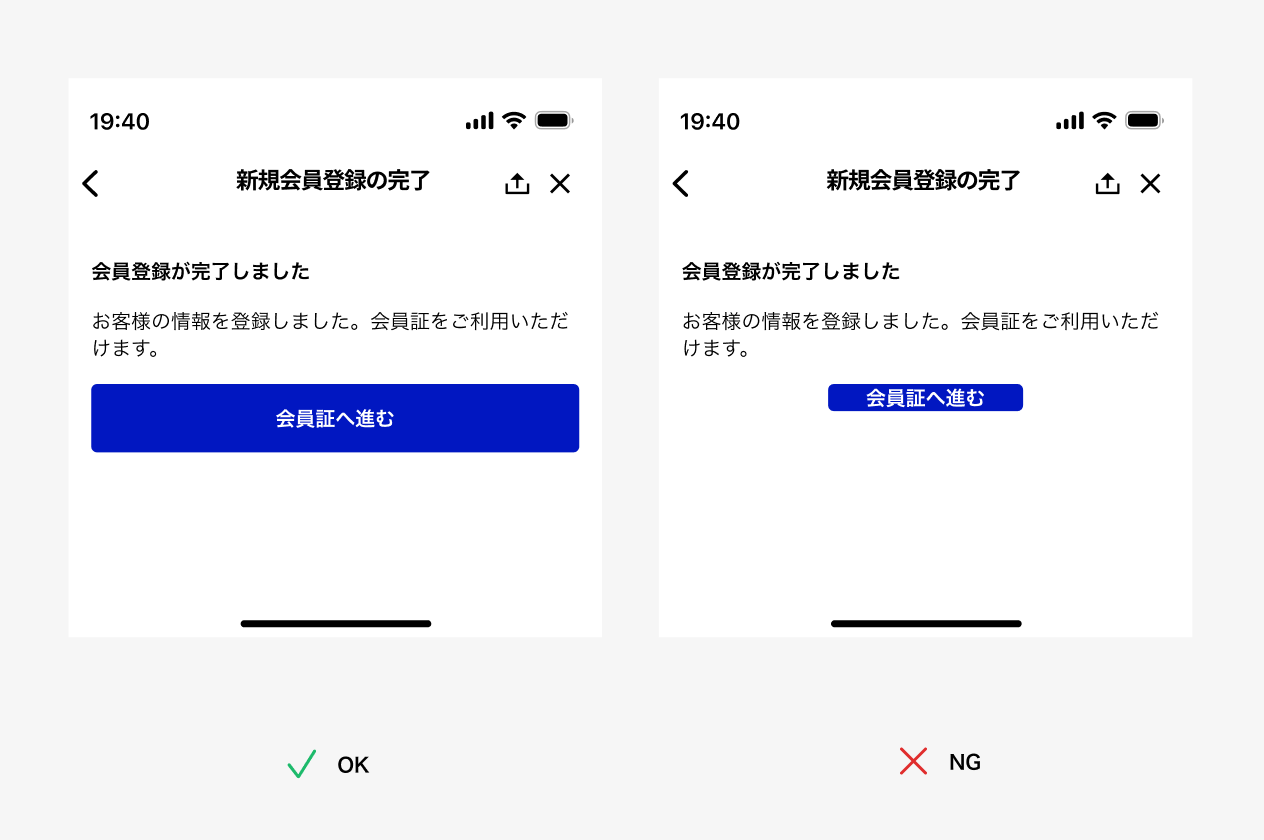Click the green checkmark next to OK
1264x840 pixels.
pyautogui.click(x=301, y=764)
